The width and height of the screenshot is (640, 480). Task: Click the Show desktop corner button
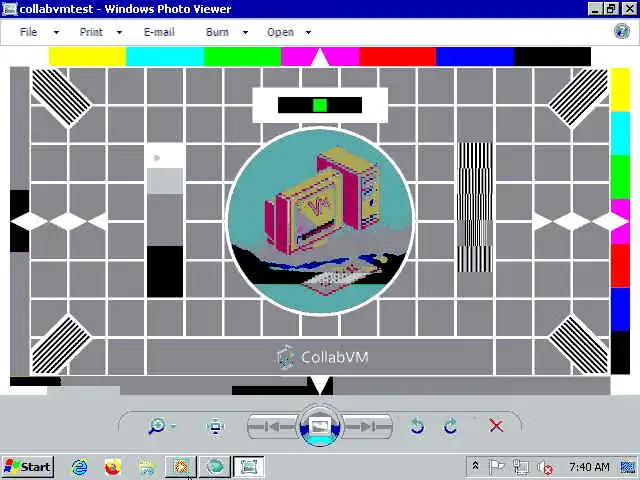[629, 467]
